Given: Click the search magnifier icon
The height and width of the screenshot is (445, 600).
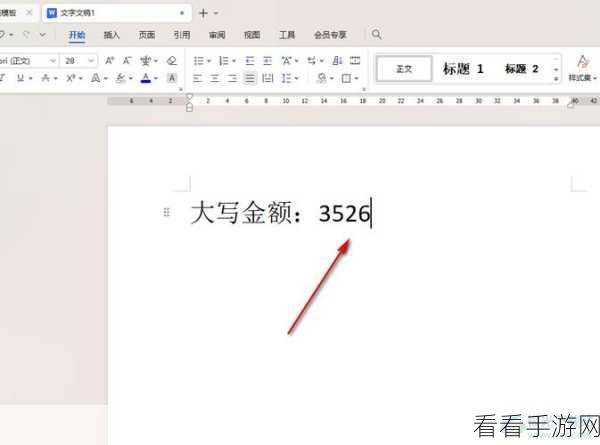Looking at the screenshot, I should (x=377, y=34).
